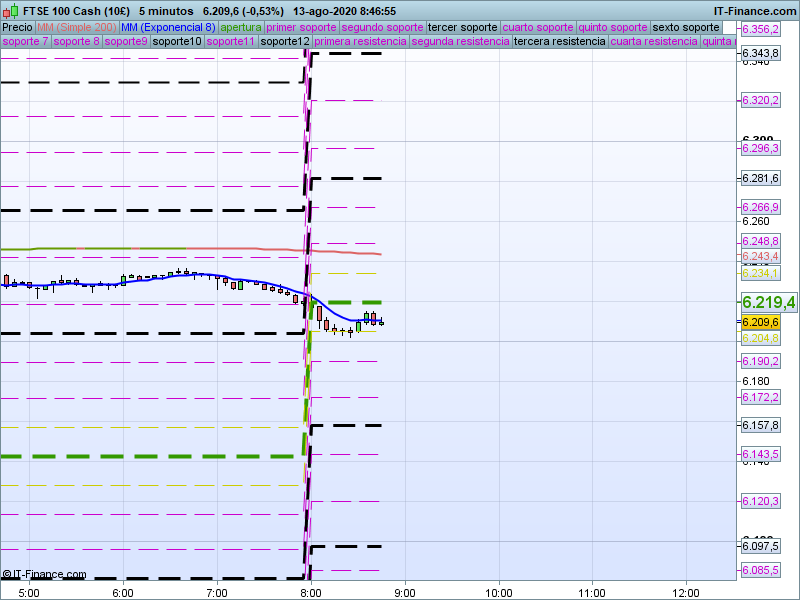The image size is (800, 600).
Task: Click the IT-Finance.com link at top right
Action: (x=754, y=11)
